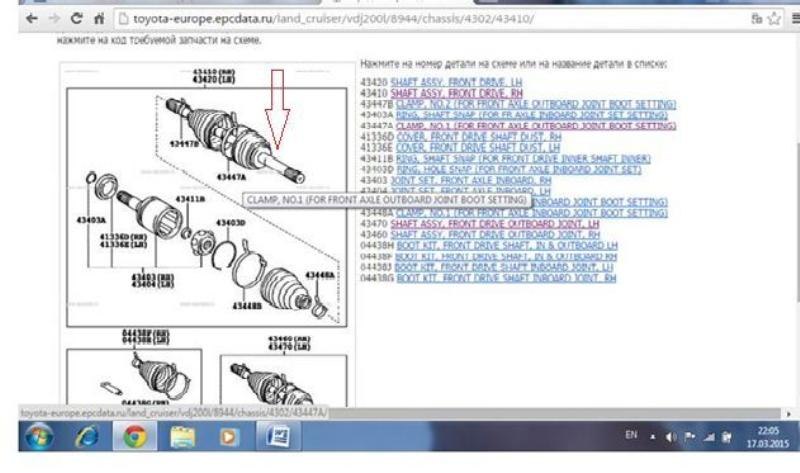Click the horizontal scrollbar right arrow
Screen dimensions: 800x473
tap(789, 414)
